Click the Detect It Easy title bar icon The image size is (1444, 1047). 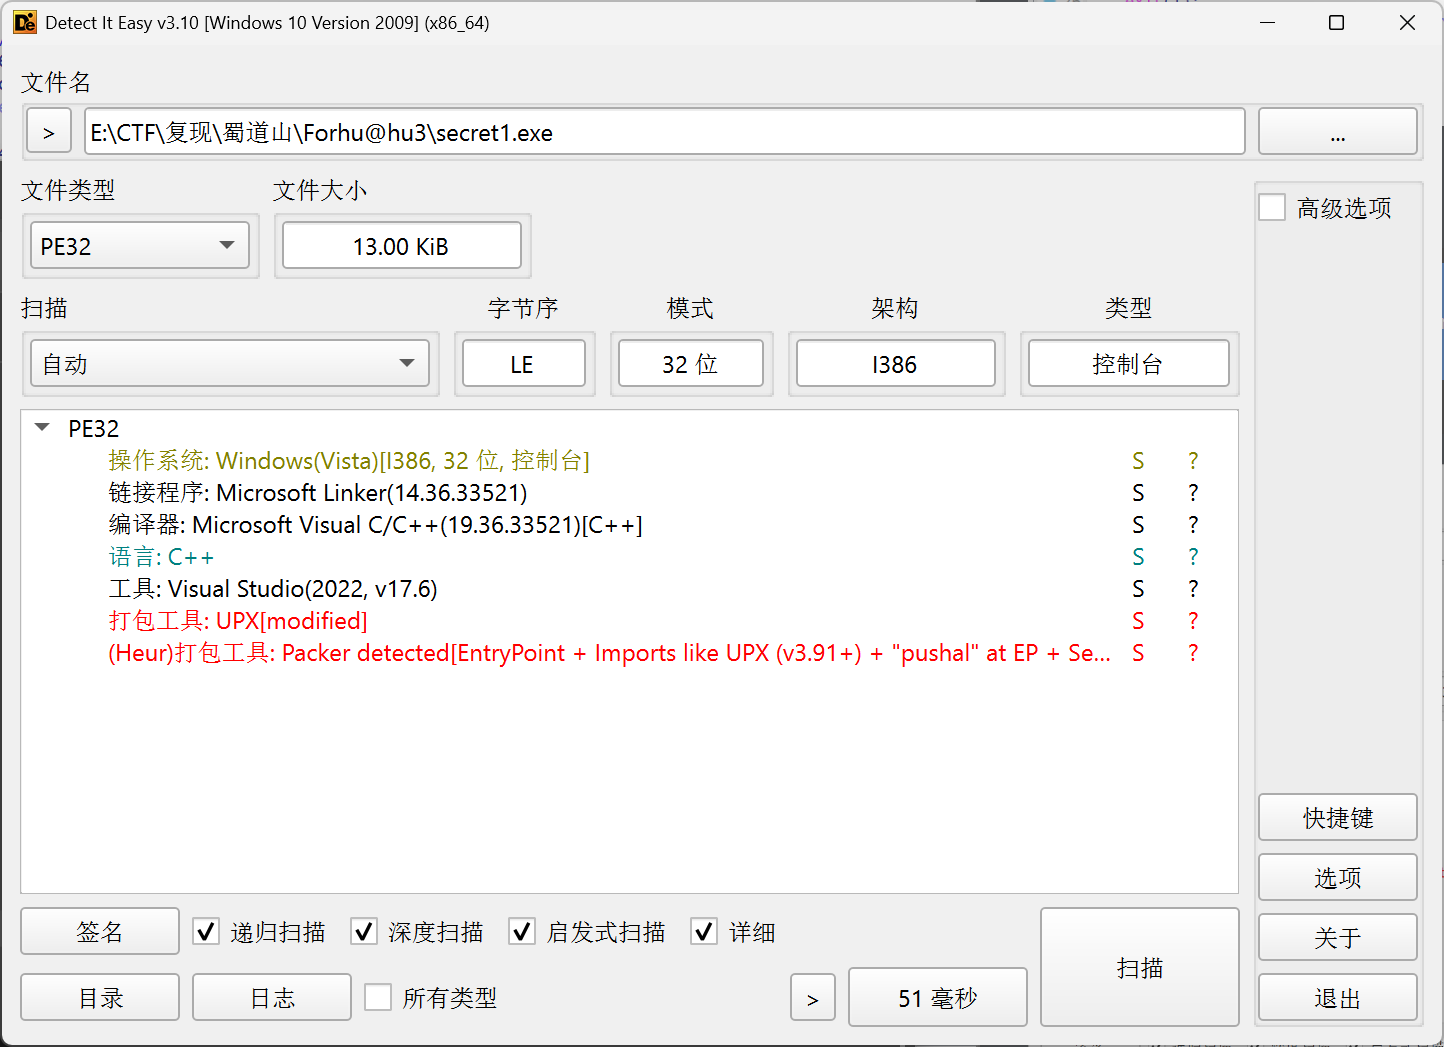(x=24, y=22)
